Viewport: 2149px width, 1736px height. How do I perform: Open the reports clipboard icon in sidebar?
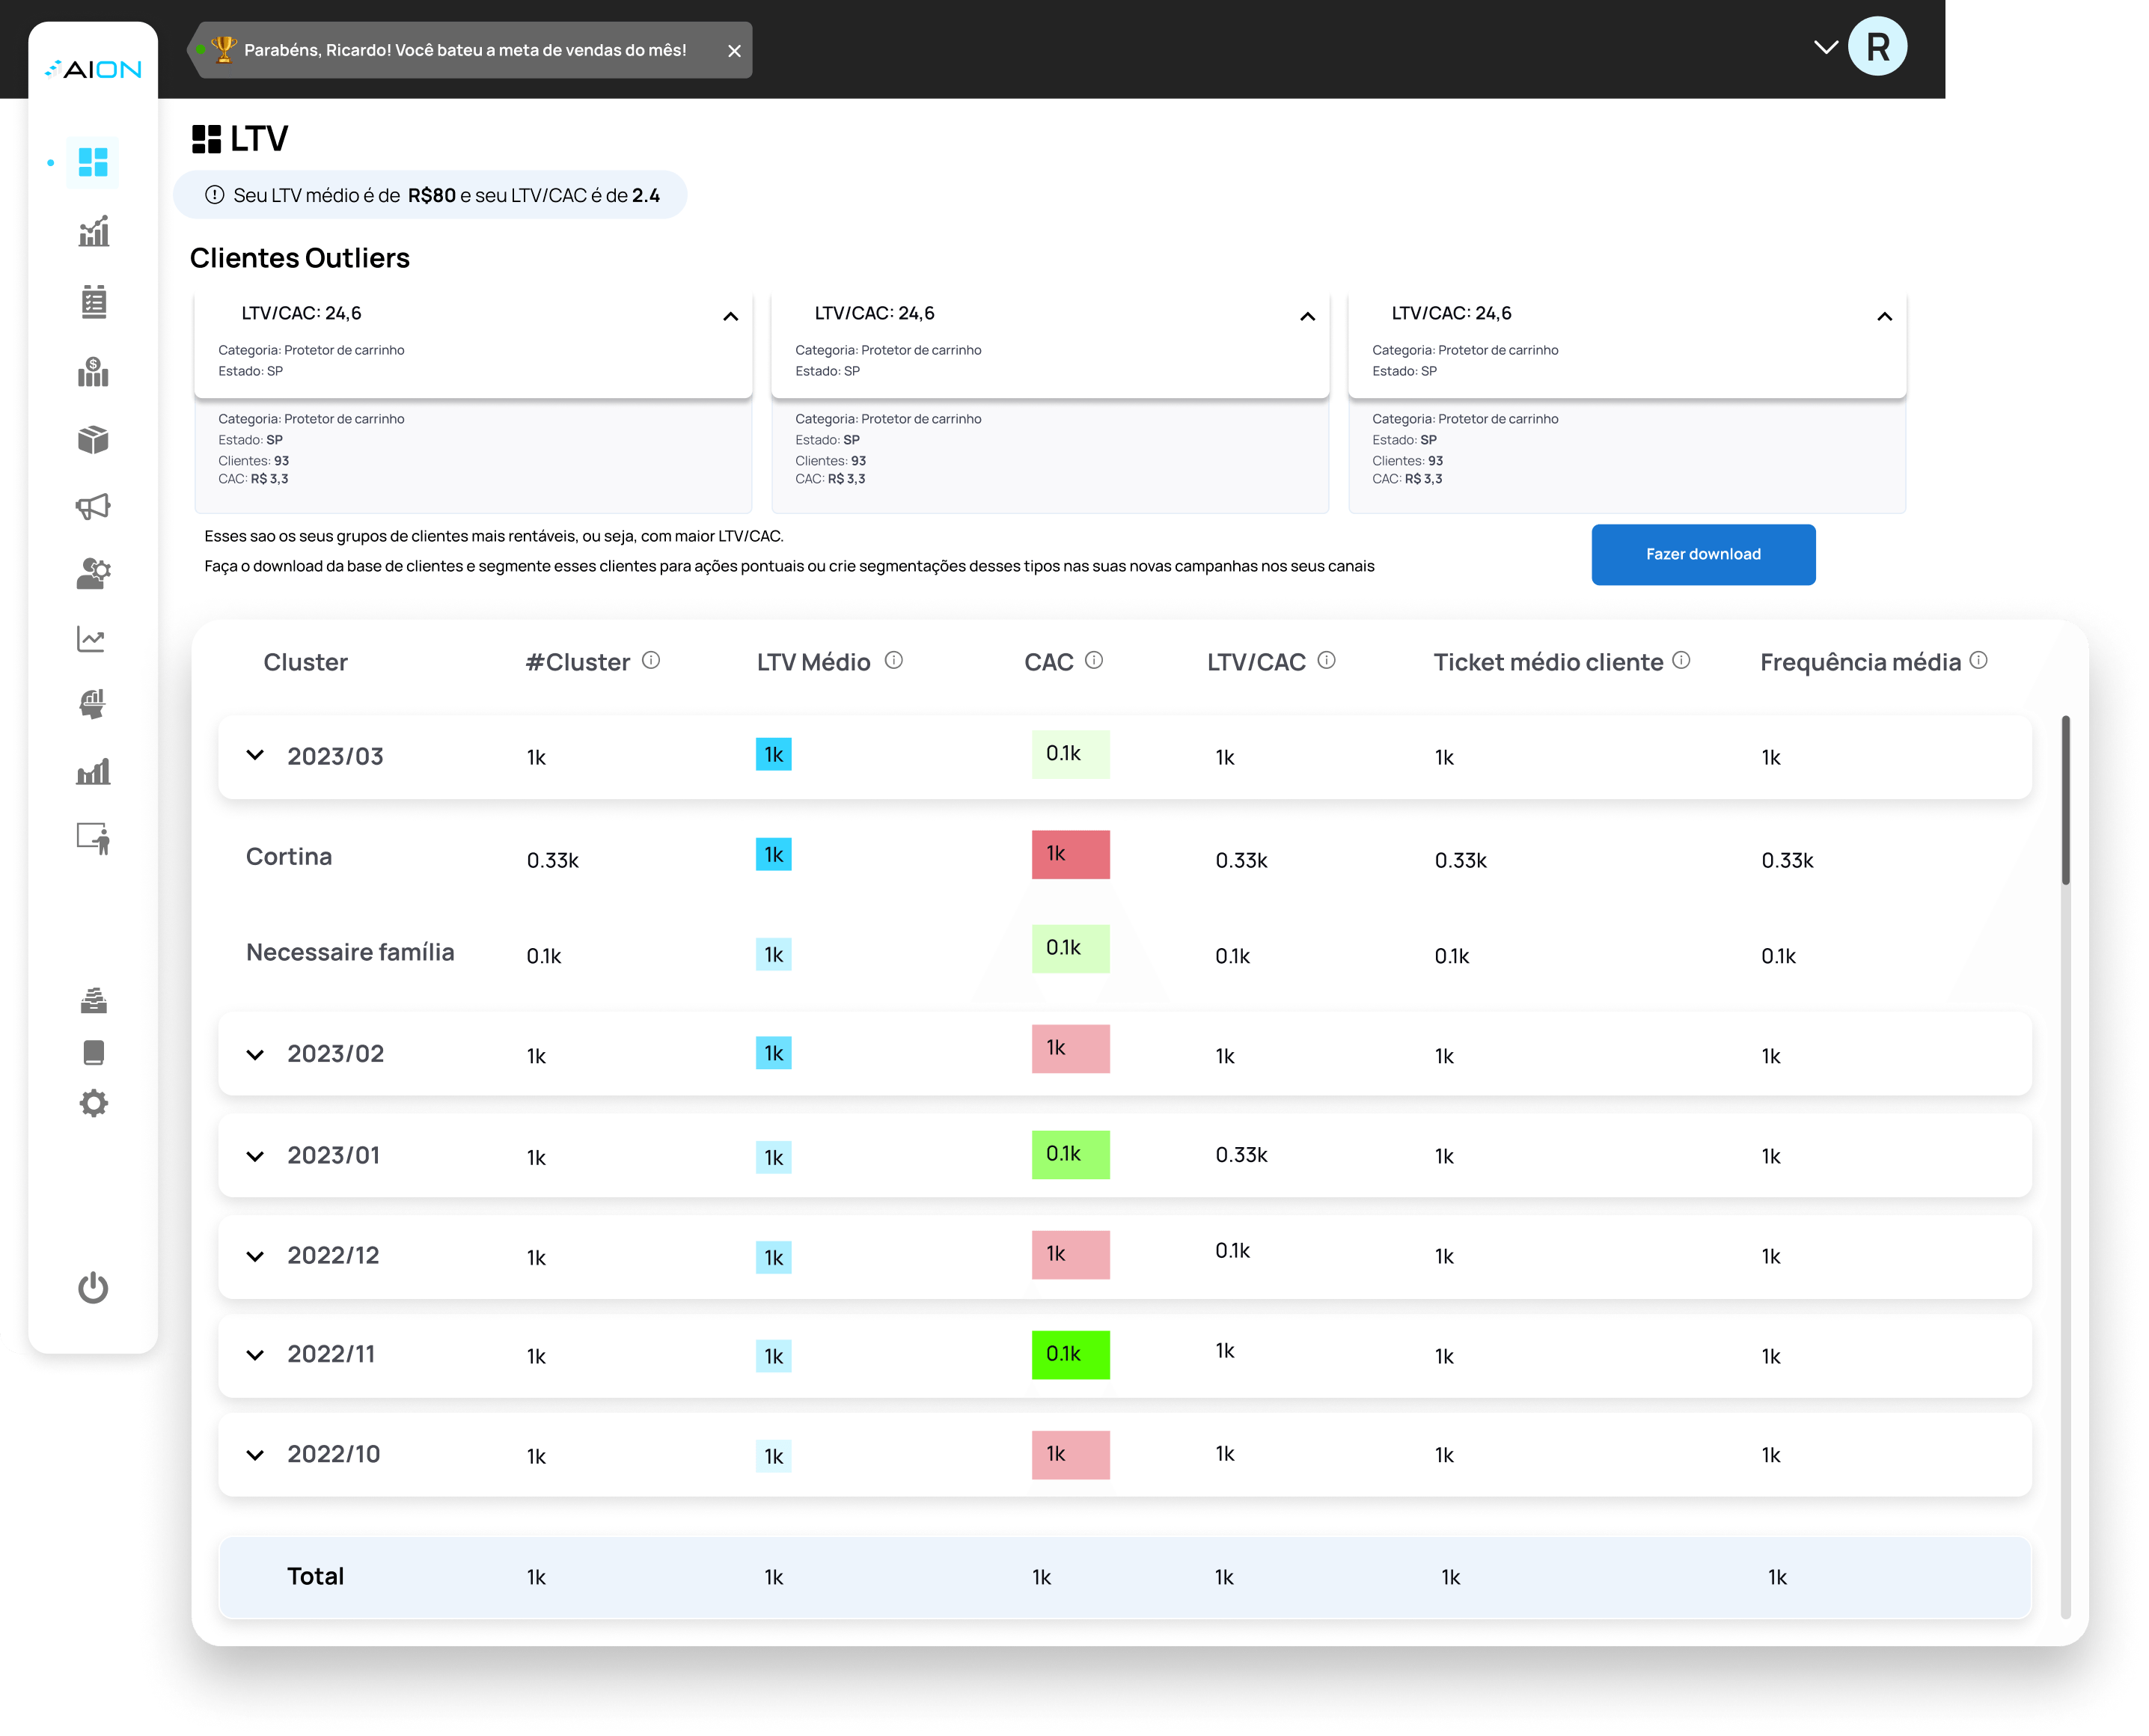tap(93, 302)
